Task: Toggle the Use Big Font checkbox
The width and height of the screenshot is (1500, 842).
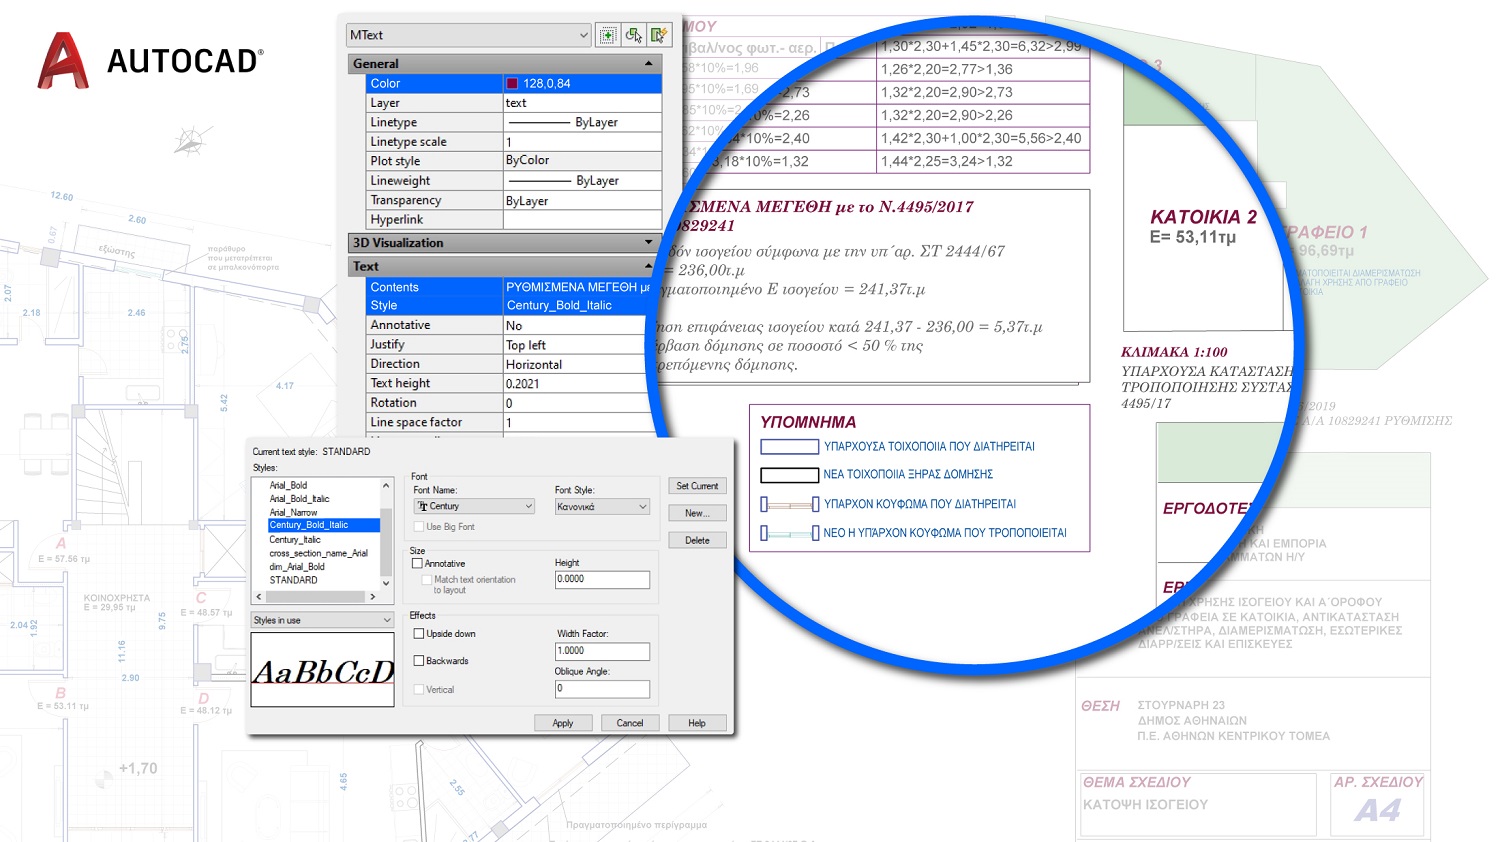Action: [419, 527]
